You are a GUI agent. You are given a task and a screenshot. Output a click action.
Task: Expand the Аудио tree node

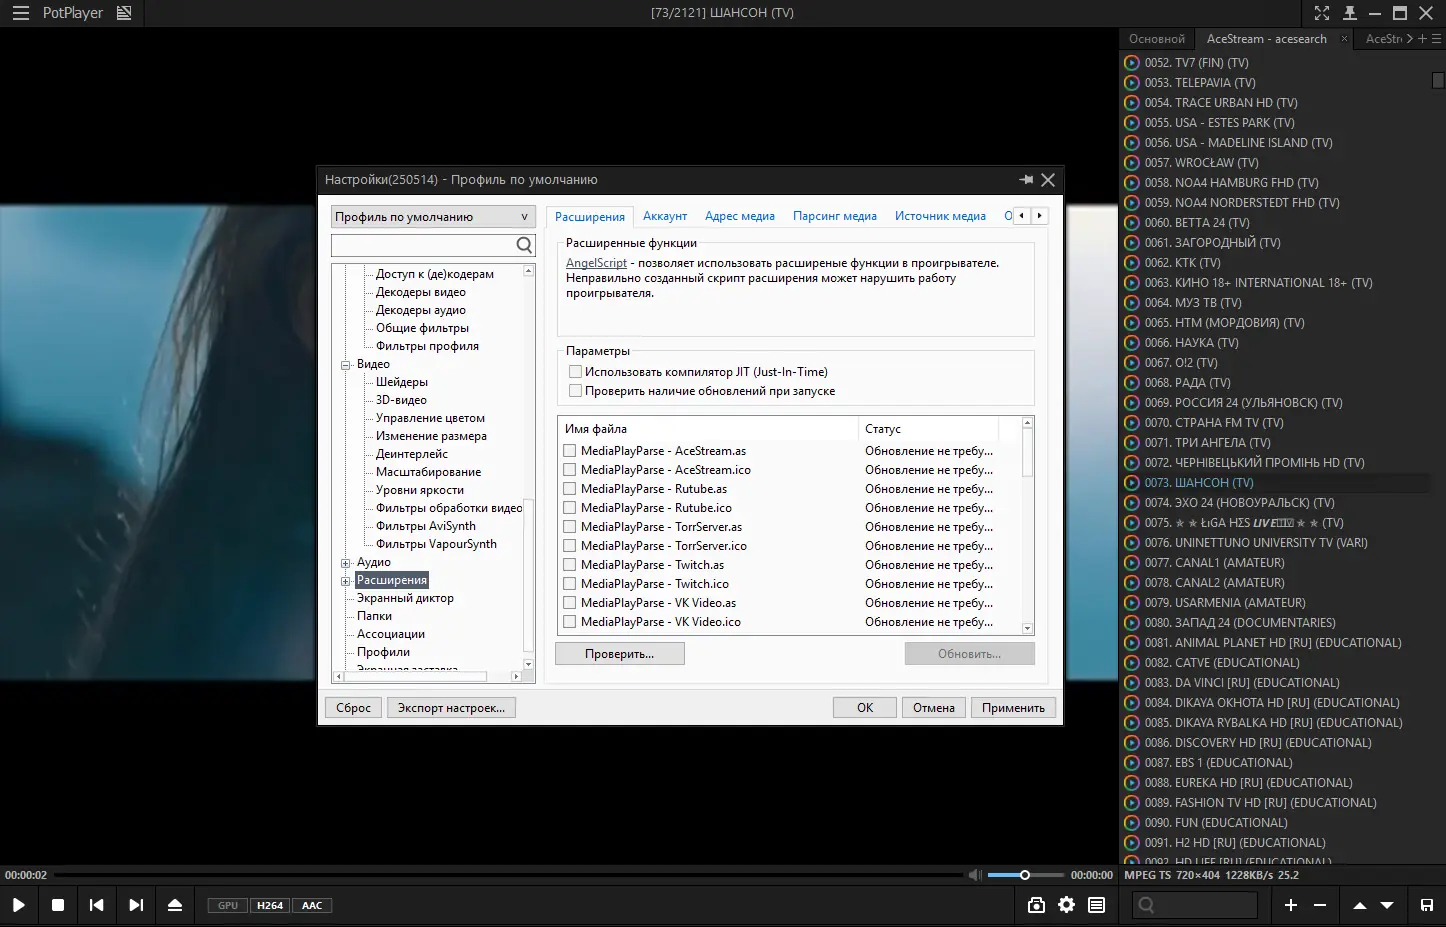345,561
